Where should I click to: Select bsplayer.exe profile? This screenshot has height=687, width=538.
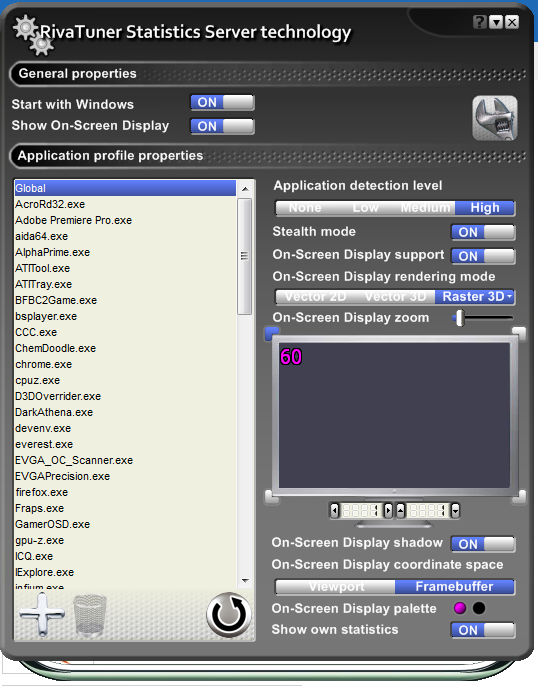125,316
